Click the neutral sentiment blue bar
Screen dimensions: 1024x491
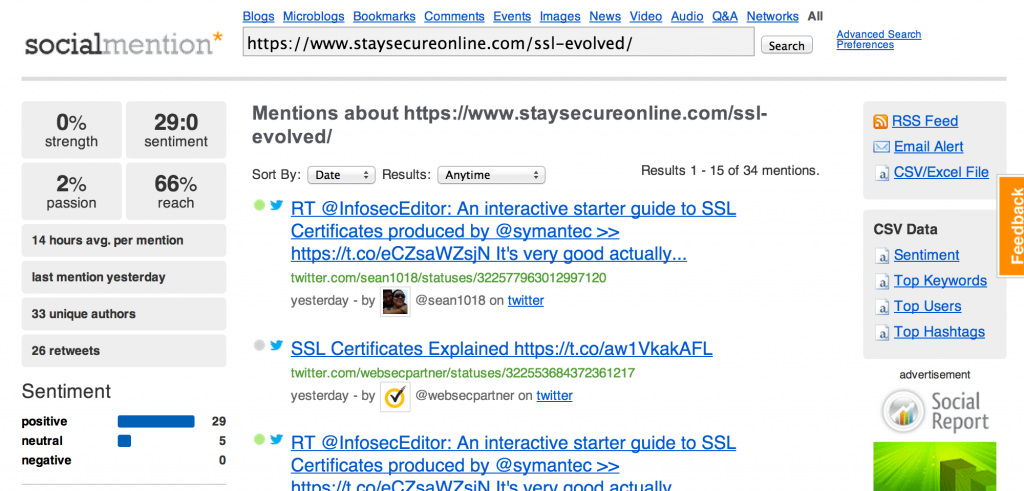(x=124, y=441)
